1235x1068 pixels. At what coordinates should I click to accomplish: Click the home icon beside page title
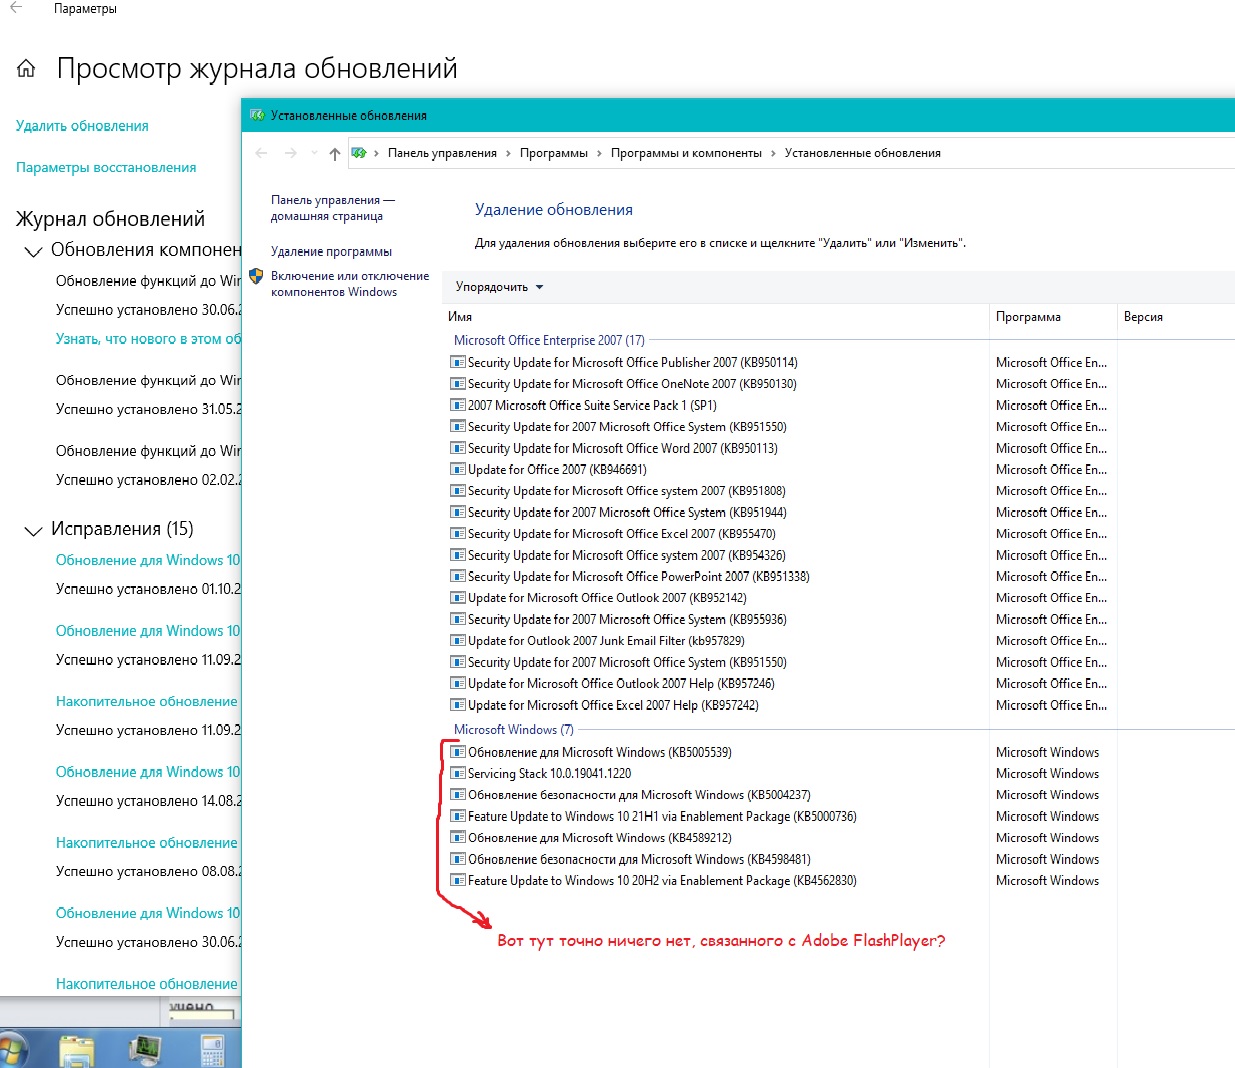click(x=26, y=68)
